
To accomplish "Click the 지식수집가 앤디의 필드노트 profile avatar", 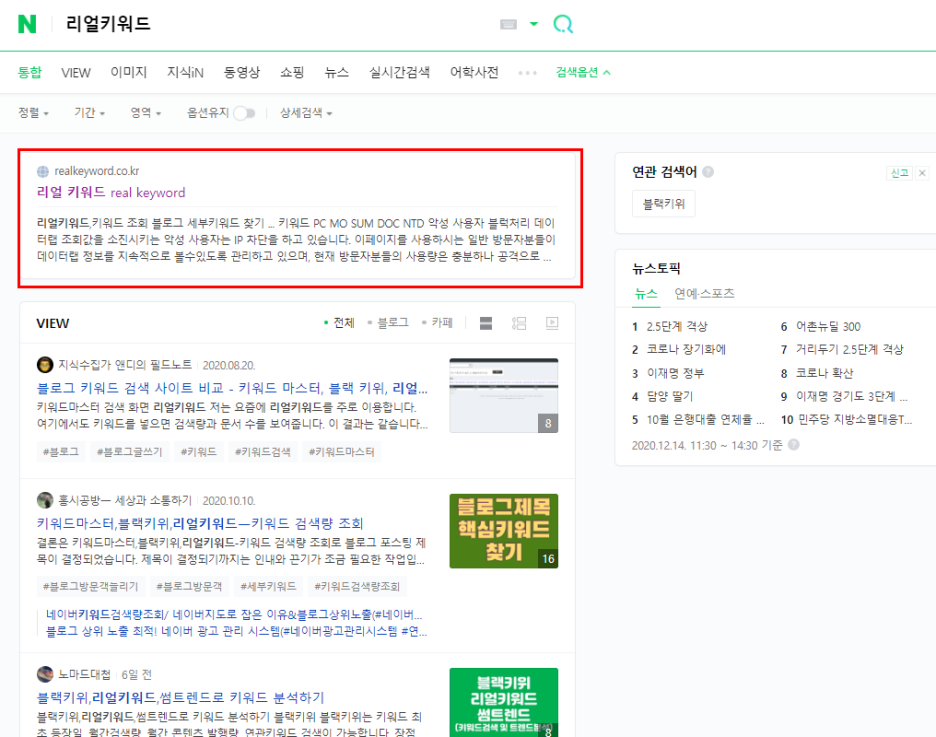I will (45, 365).
